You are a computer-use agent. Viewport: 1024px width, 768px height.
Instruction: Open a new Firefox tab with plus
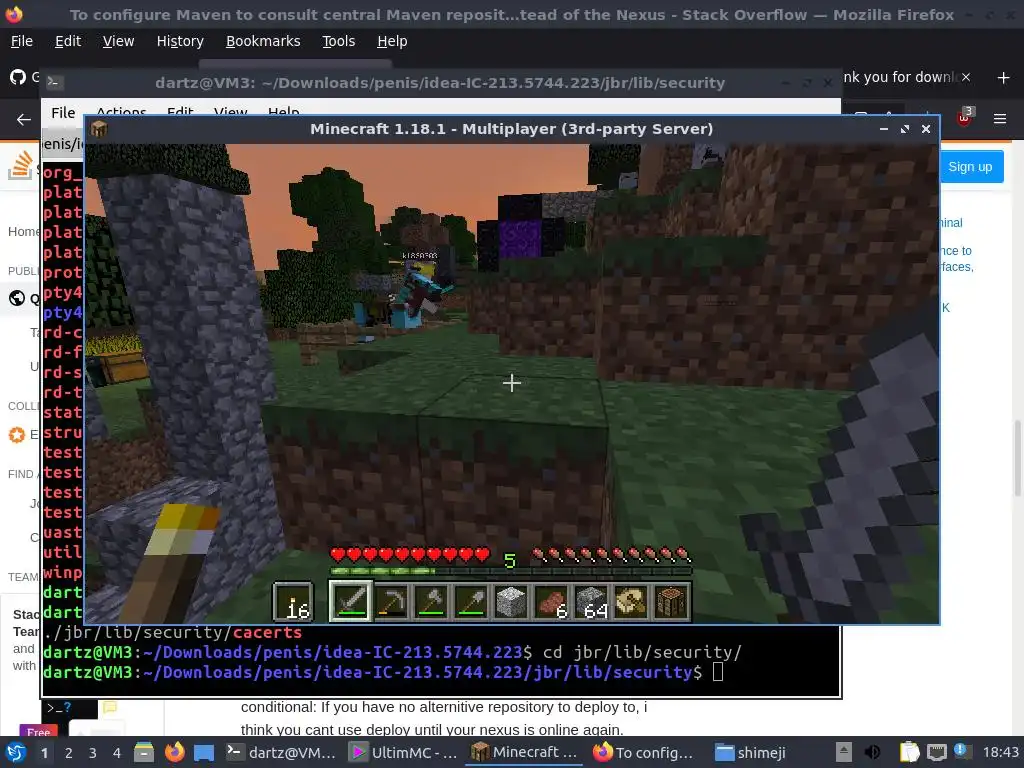coord(1004,78)
